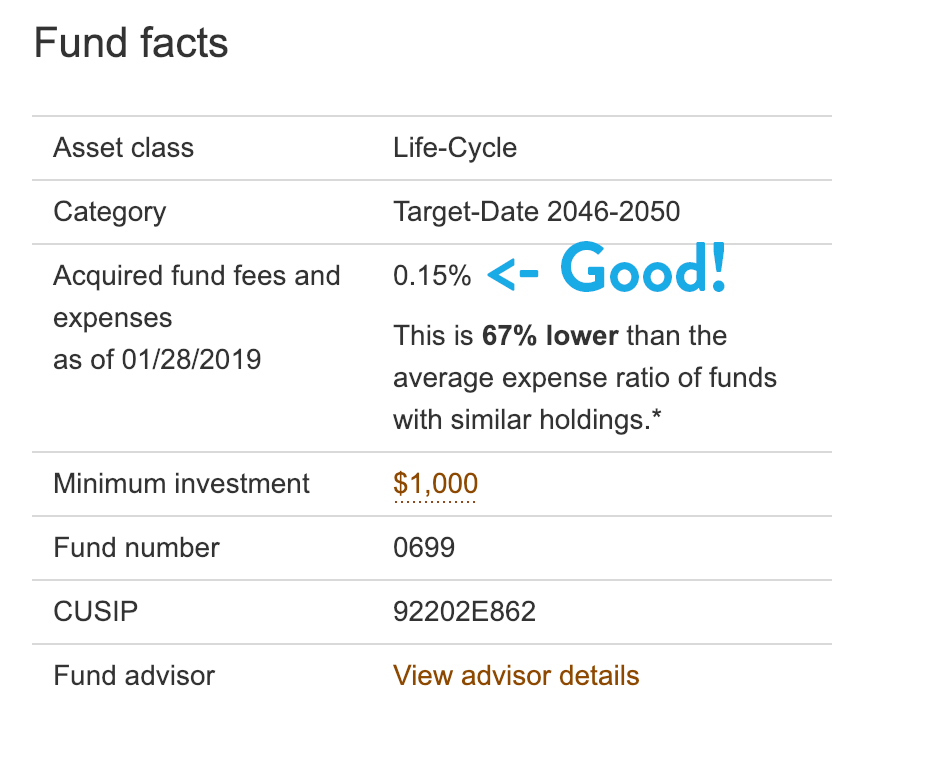Select Target-Date 2046-2050 text
This screenshot has height=782, width=942.
point(536,211)
